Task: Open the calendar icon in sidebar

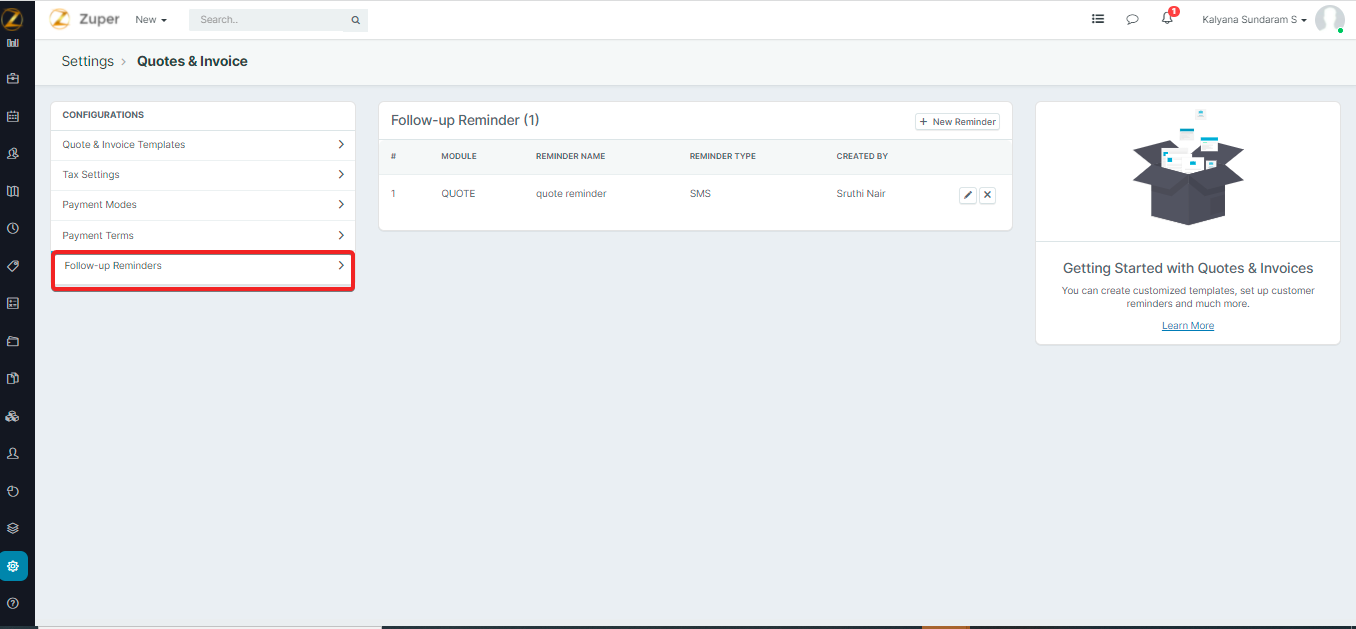Action: [13, 116]
